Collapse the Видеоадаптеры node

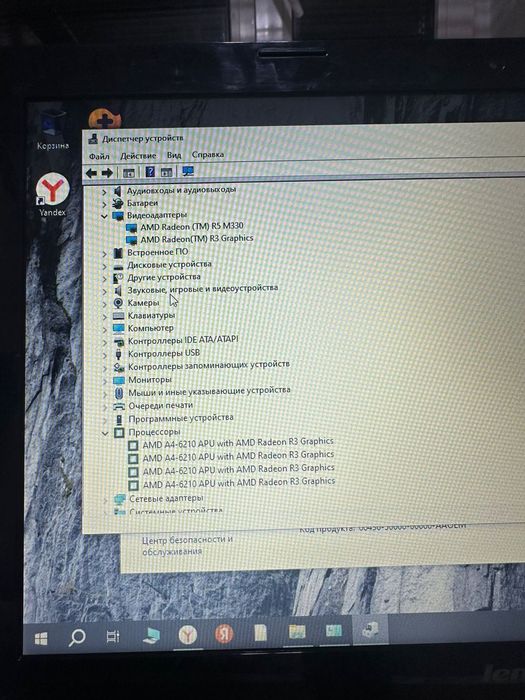coord(104,217)
